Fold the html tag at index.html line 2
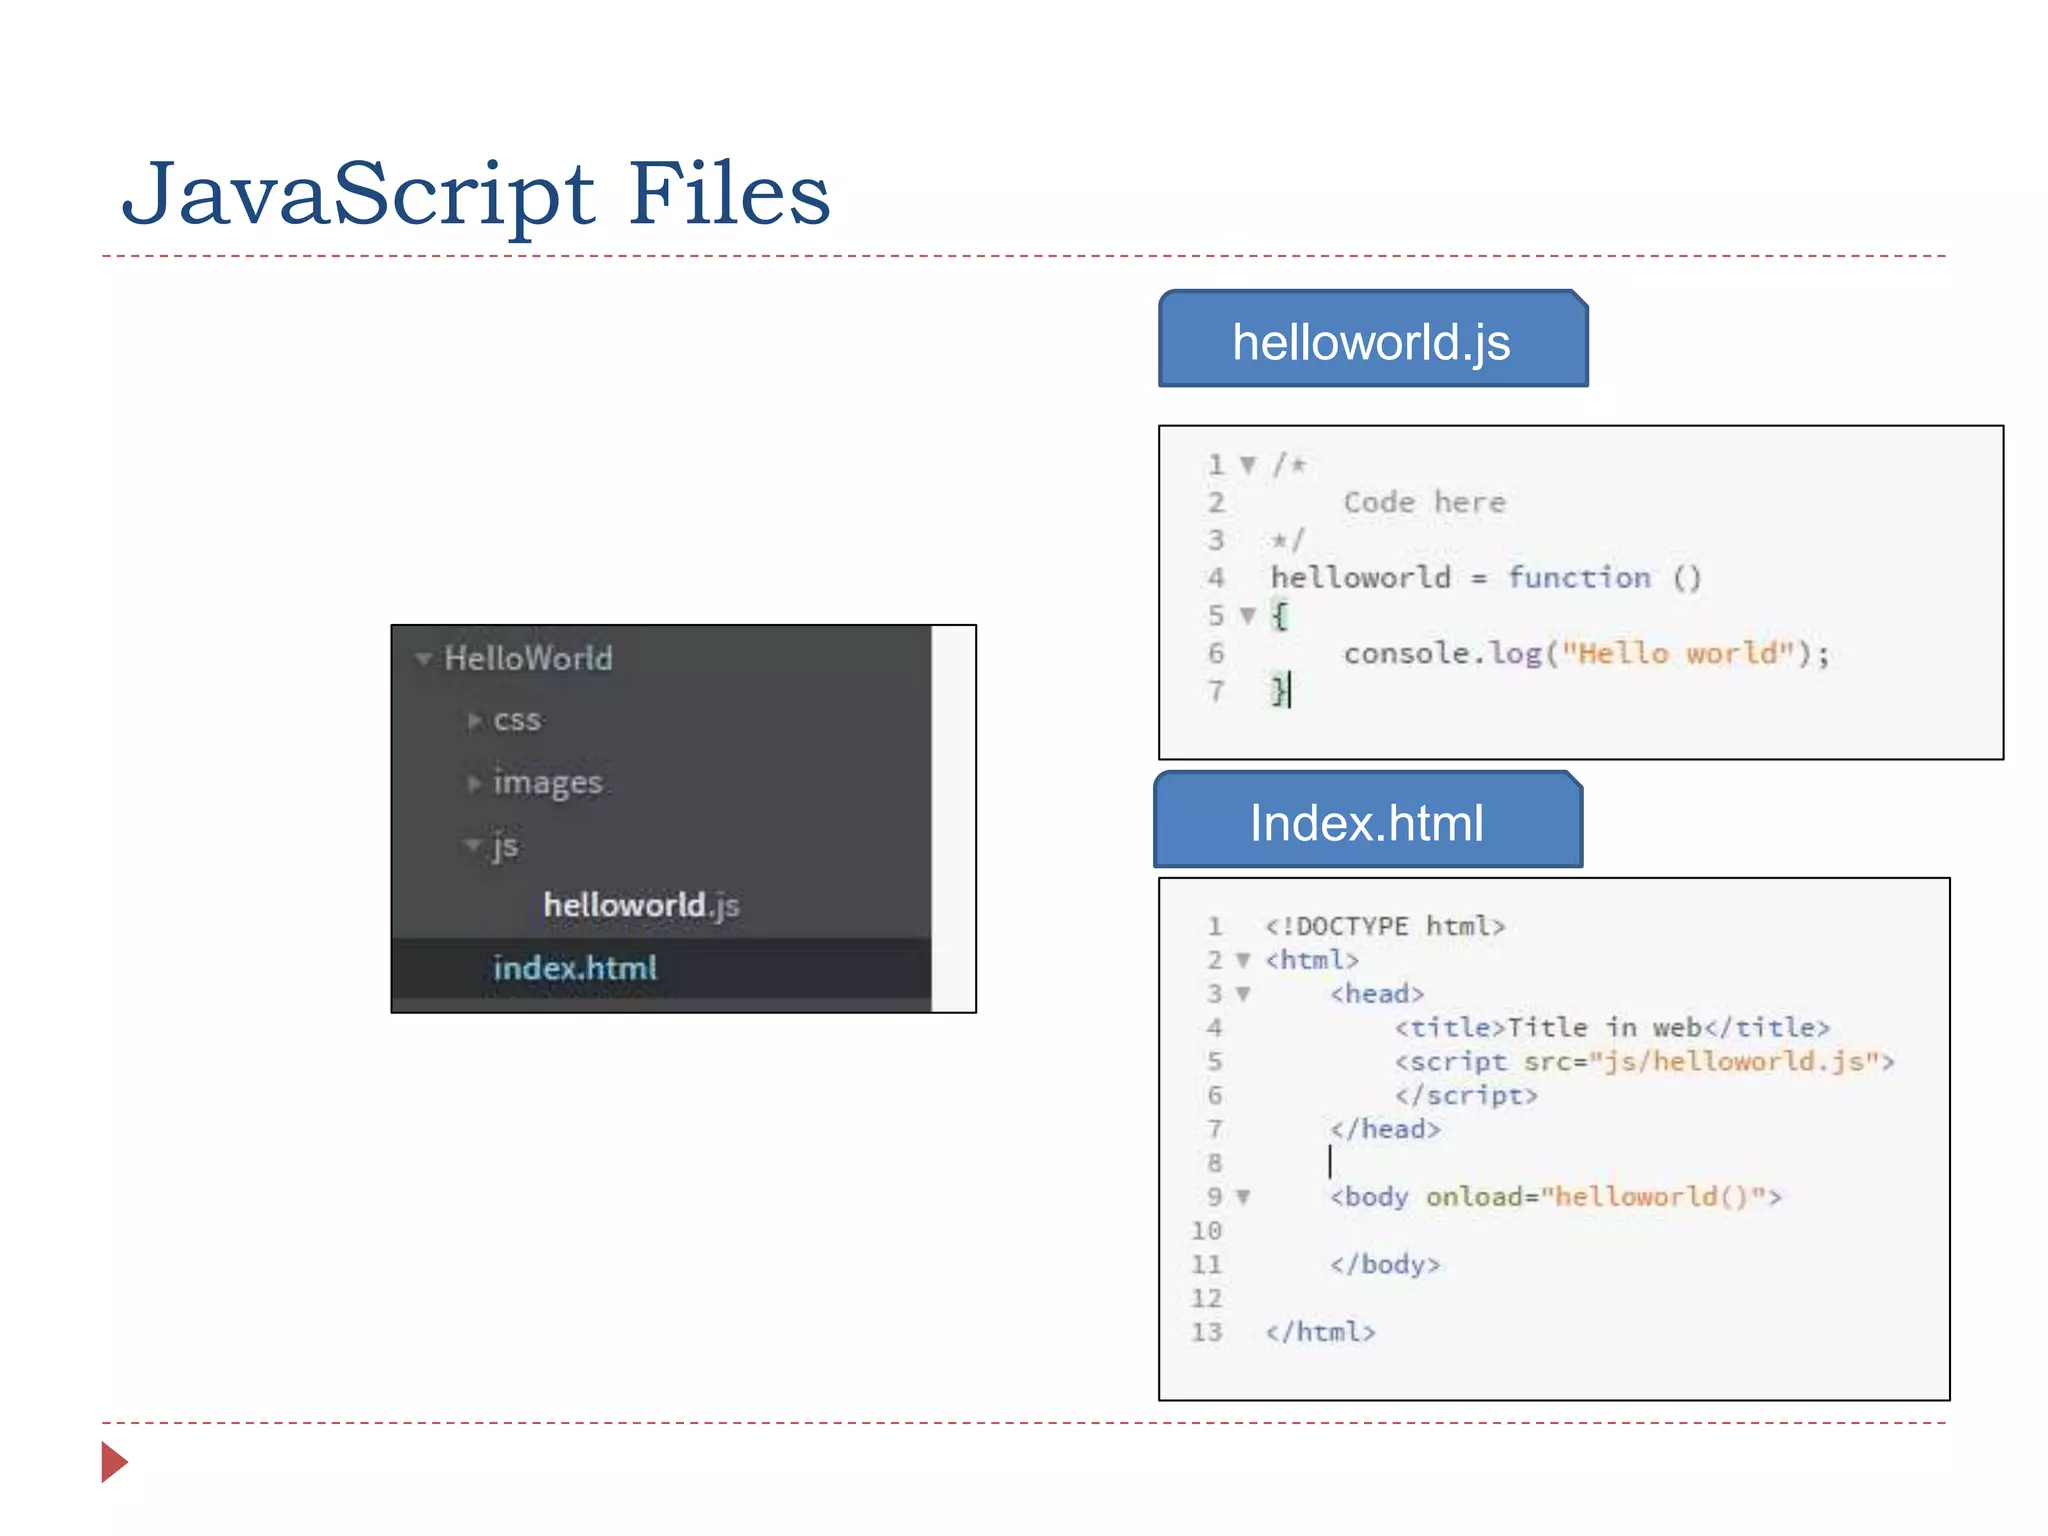Screen dimensions: 2048x1536 tap(1243, 960)
